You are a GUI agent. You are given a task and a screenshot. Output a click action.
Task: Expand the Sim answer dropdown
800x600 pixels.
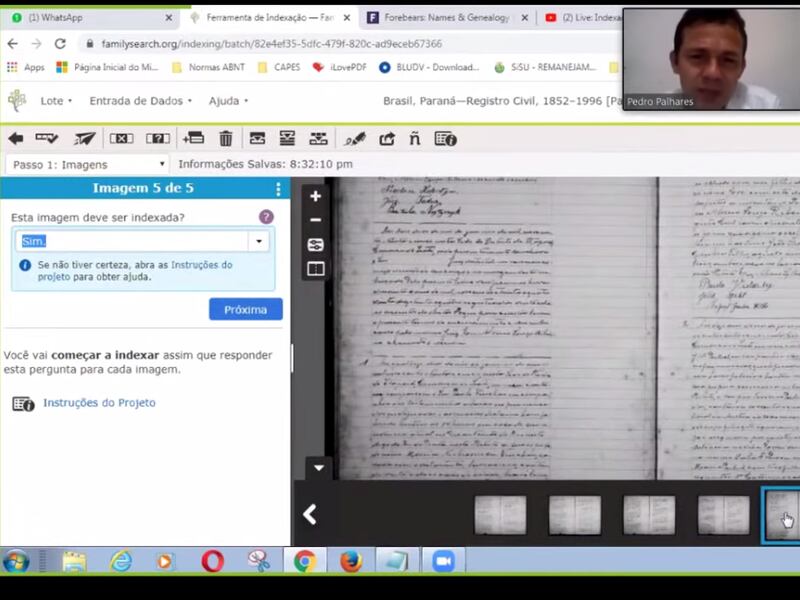pos(260,241)
